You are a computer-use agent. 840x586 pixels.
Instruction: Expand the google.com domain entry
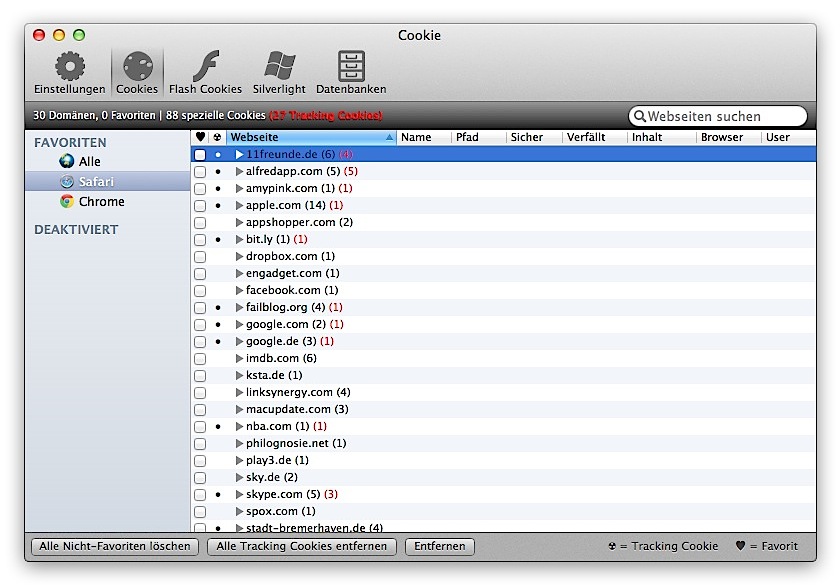(239, 324)
